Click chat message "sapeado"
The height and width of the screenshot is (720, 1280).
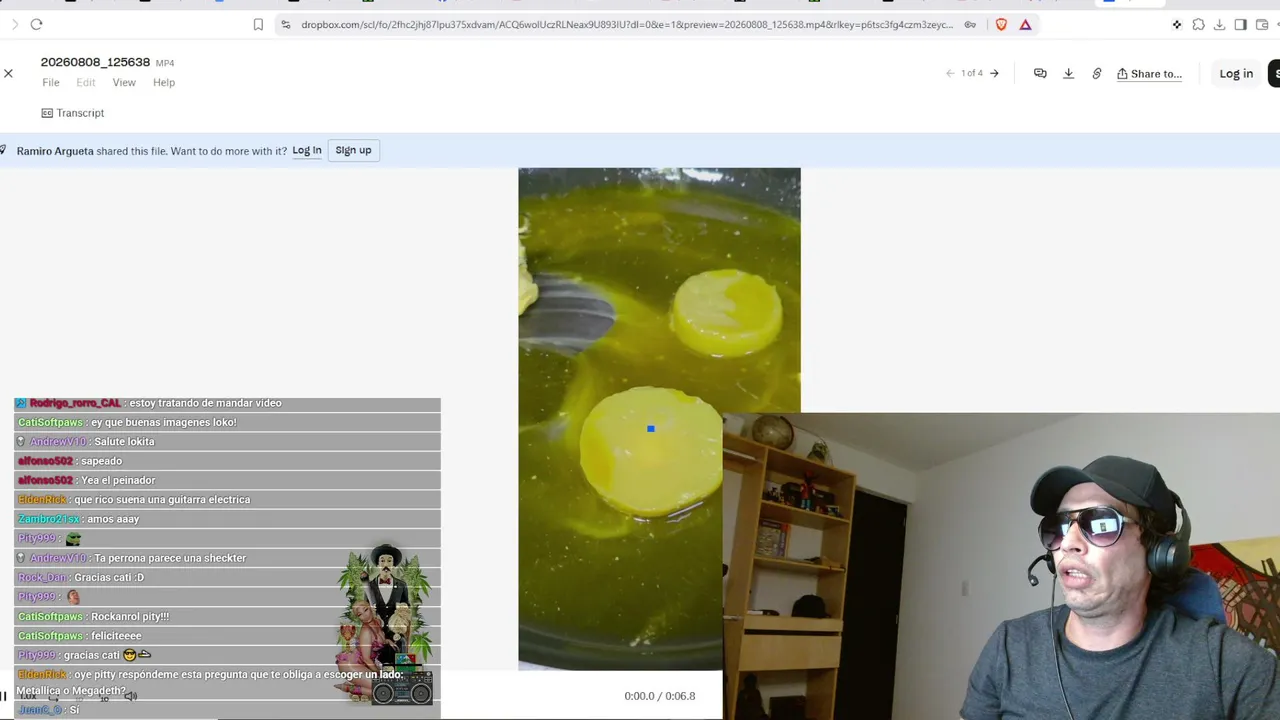pyautogui.click(x=101, y=461)
